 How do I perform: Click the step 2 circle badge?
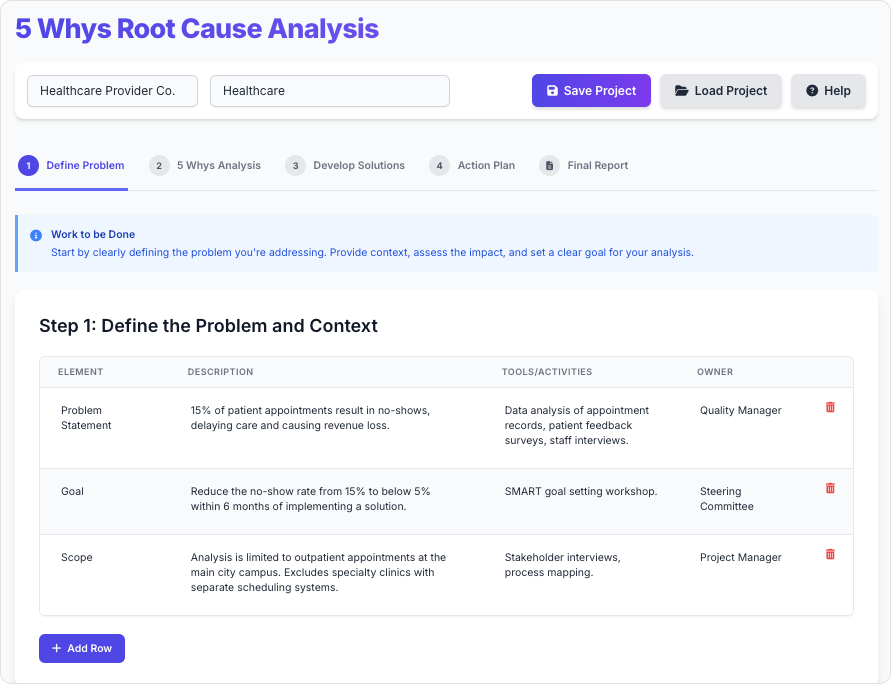[x=159, y=166]
